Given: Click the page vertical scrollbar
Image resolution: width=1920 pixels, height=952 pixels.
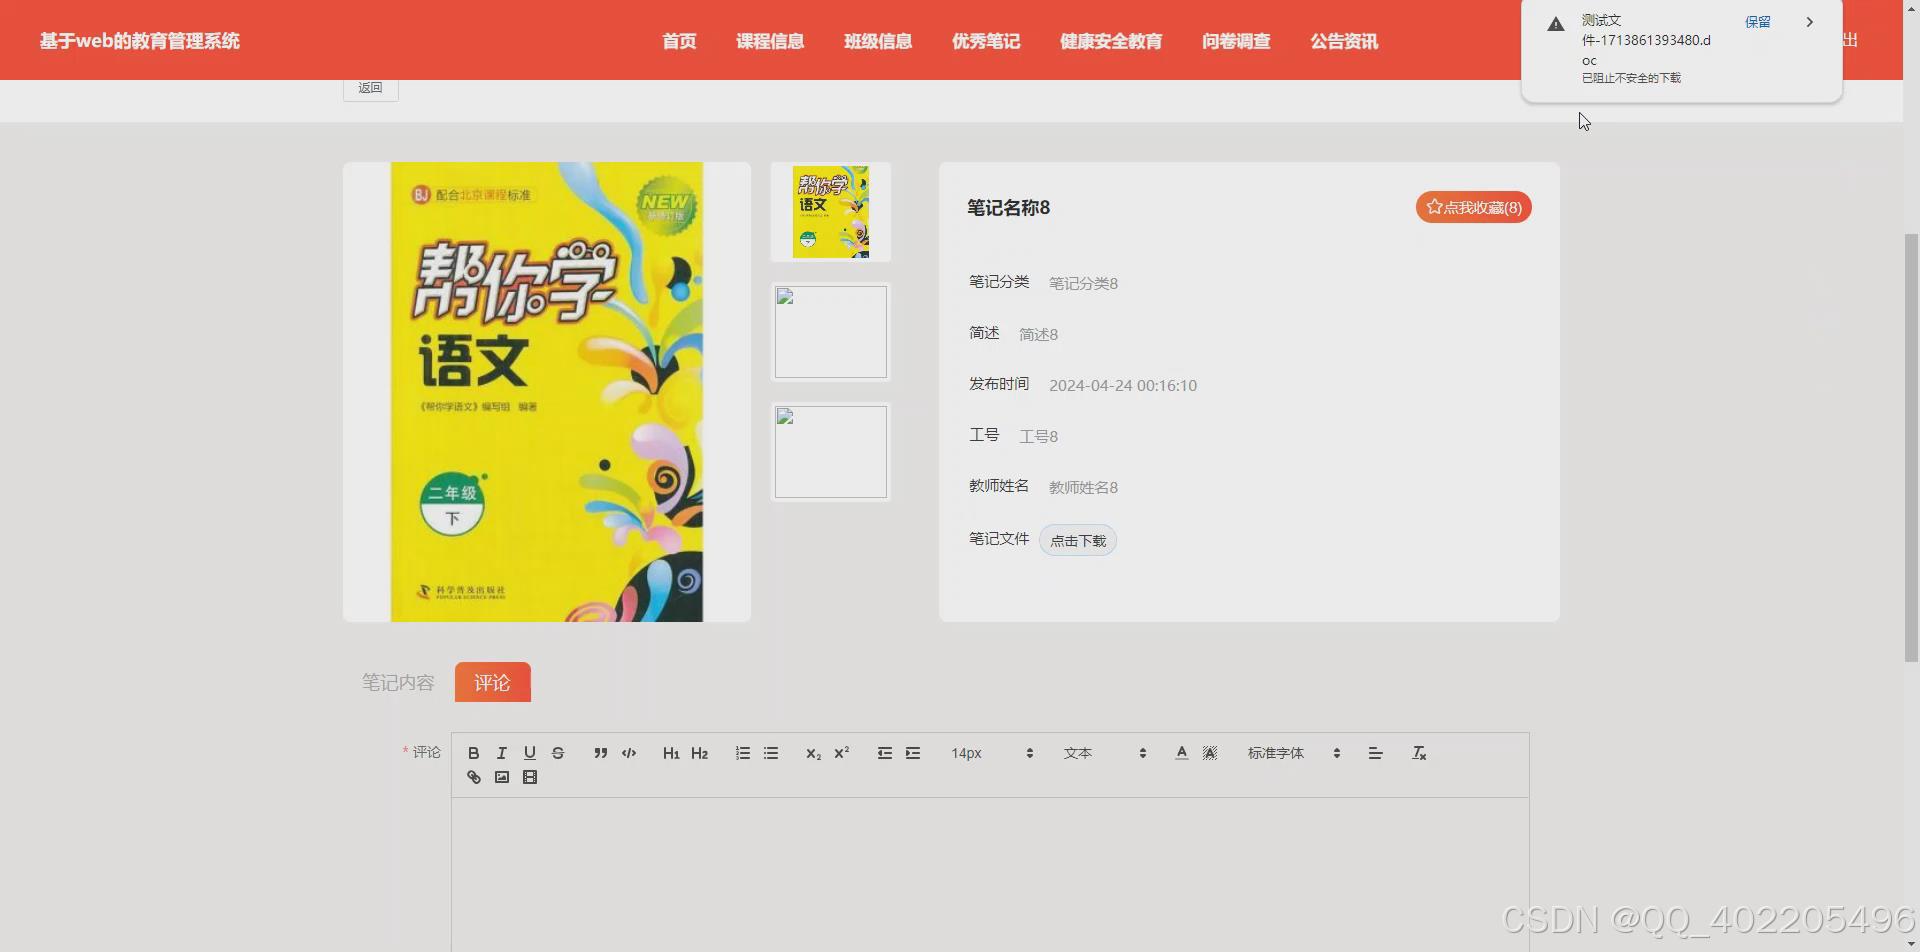Looking at the screenshot, I should click(x=1911, y=446).
